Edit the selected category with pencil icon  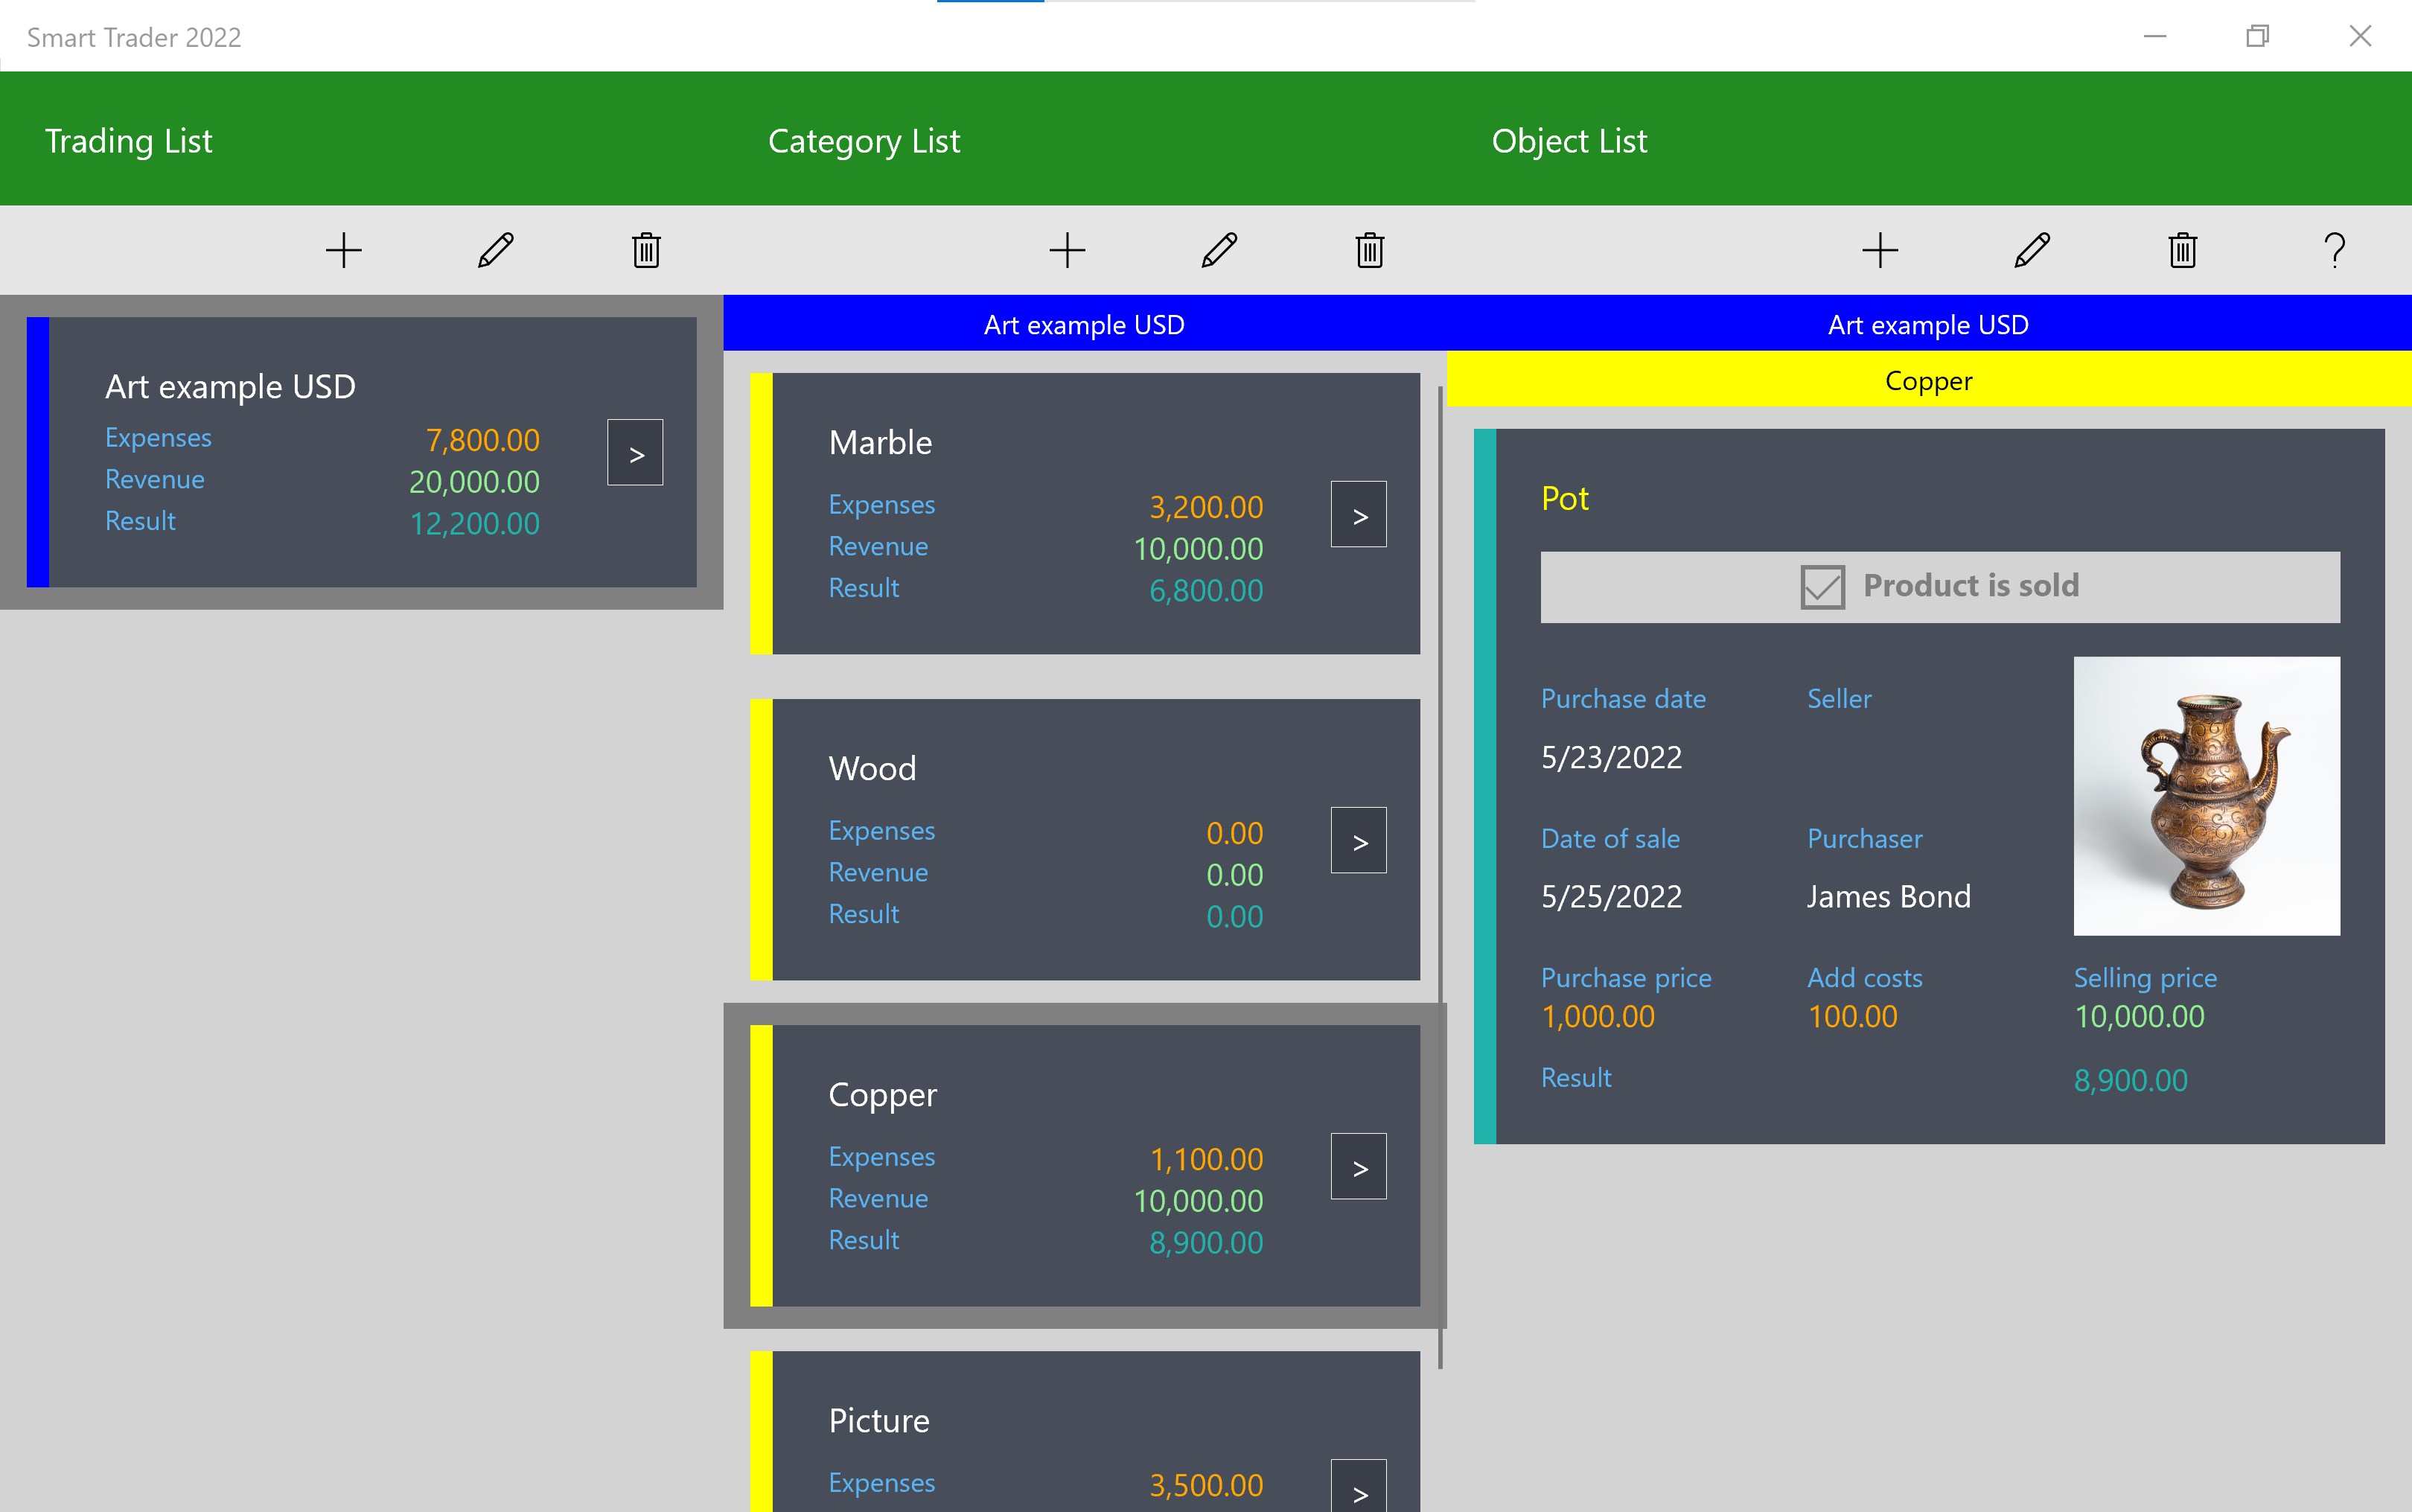click(1219, 250)
